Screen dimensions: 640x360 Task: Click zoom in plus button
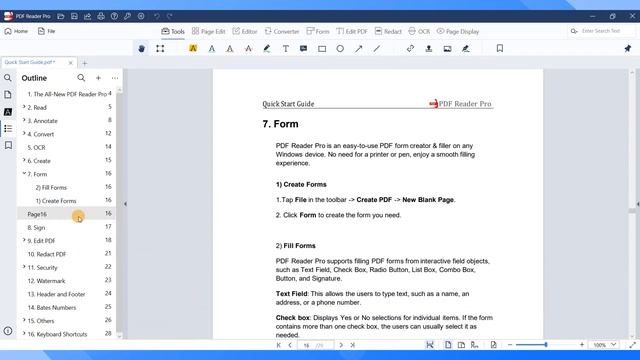tap(582, 345)
